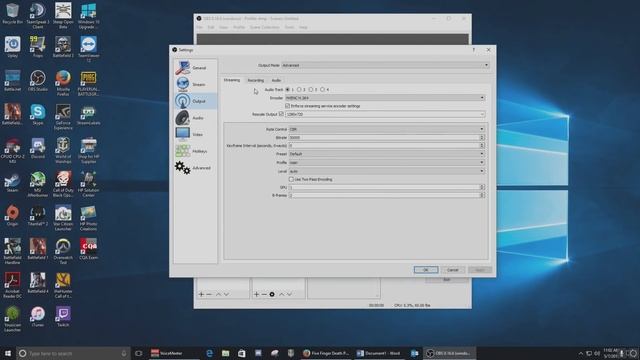Open the Video settings section
The height and width of the screenshot is (360, 640).
[x=195, y=134]
